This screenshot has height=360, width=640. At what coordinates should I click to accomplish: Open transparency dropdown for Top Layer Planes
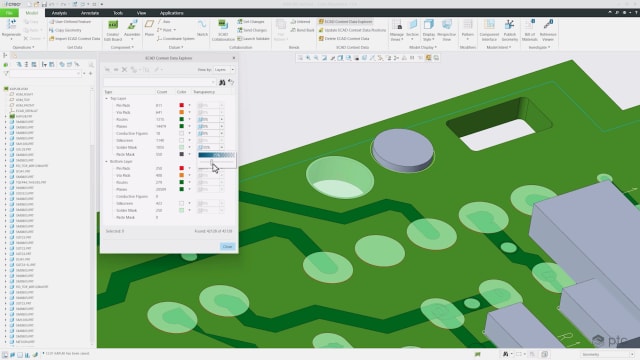(222, 127)
